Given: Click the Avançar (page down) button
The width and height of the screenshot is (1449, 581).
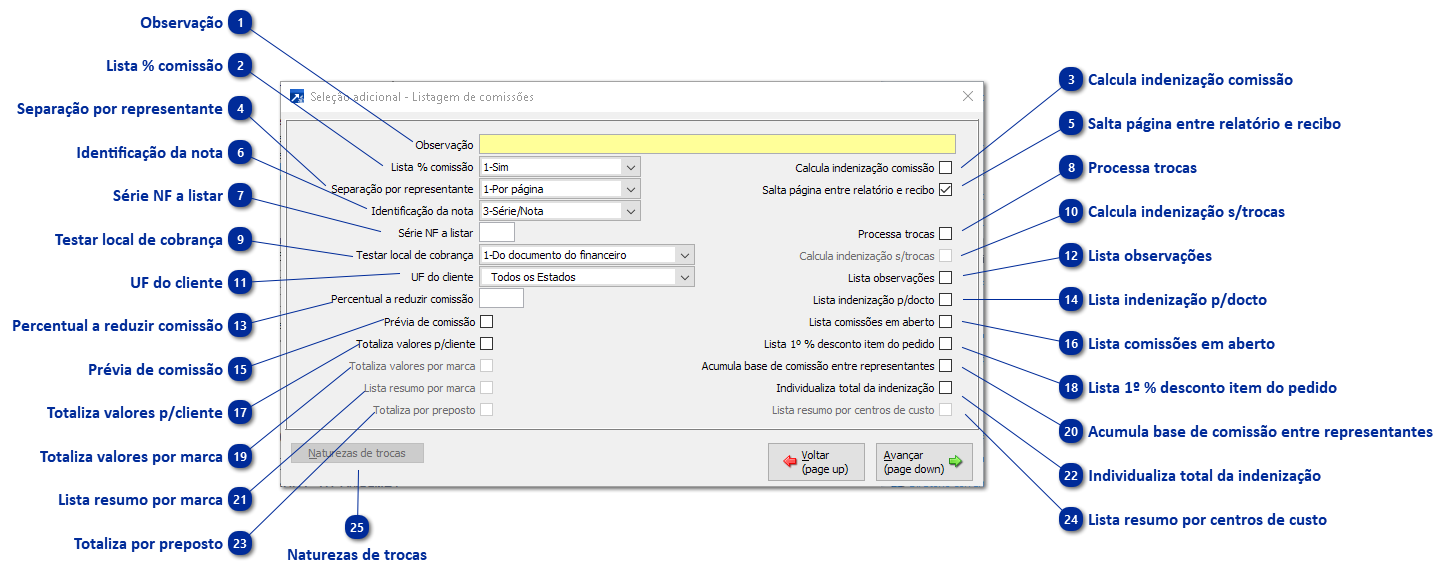Looking at the screenshot, I should tap(924, 462).
